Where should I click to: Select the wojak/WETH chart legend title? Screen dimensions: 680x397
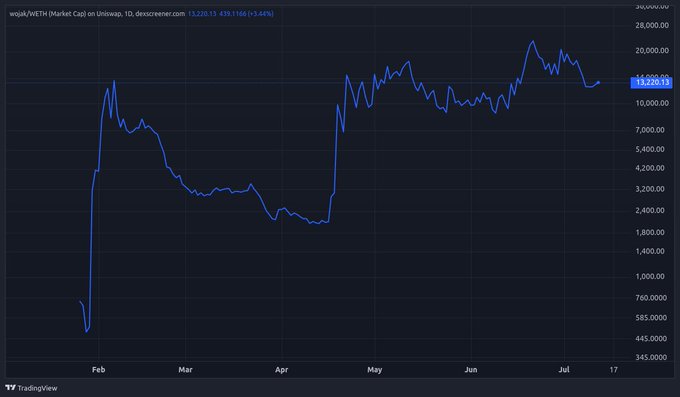click(x=97, y=14)
